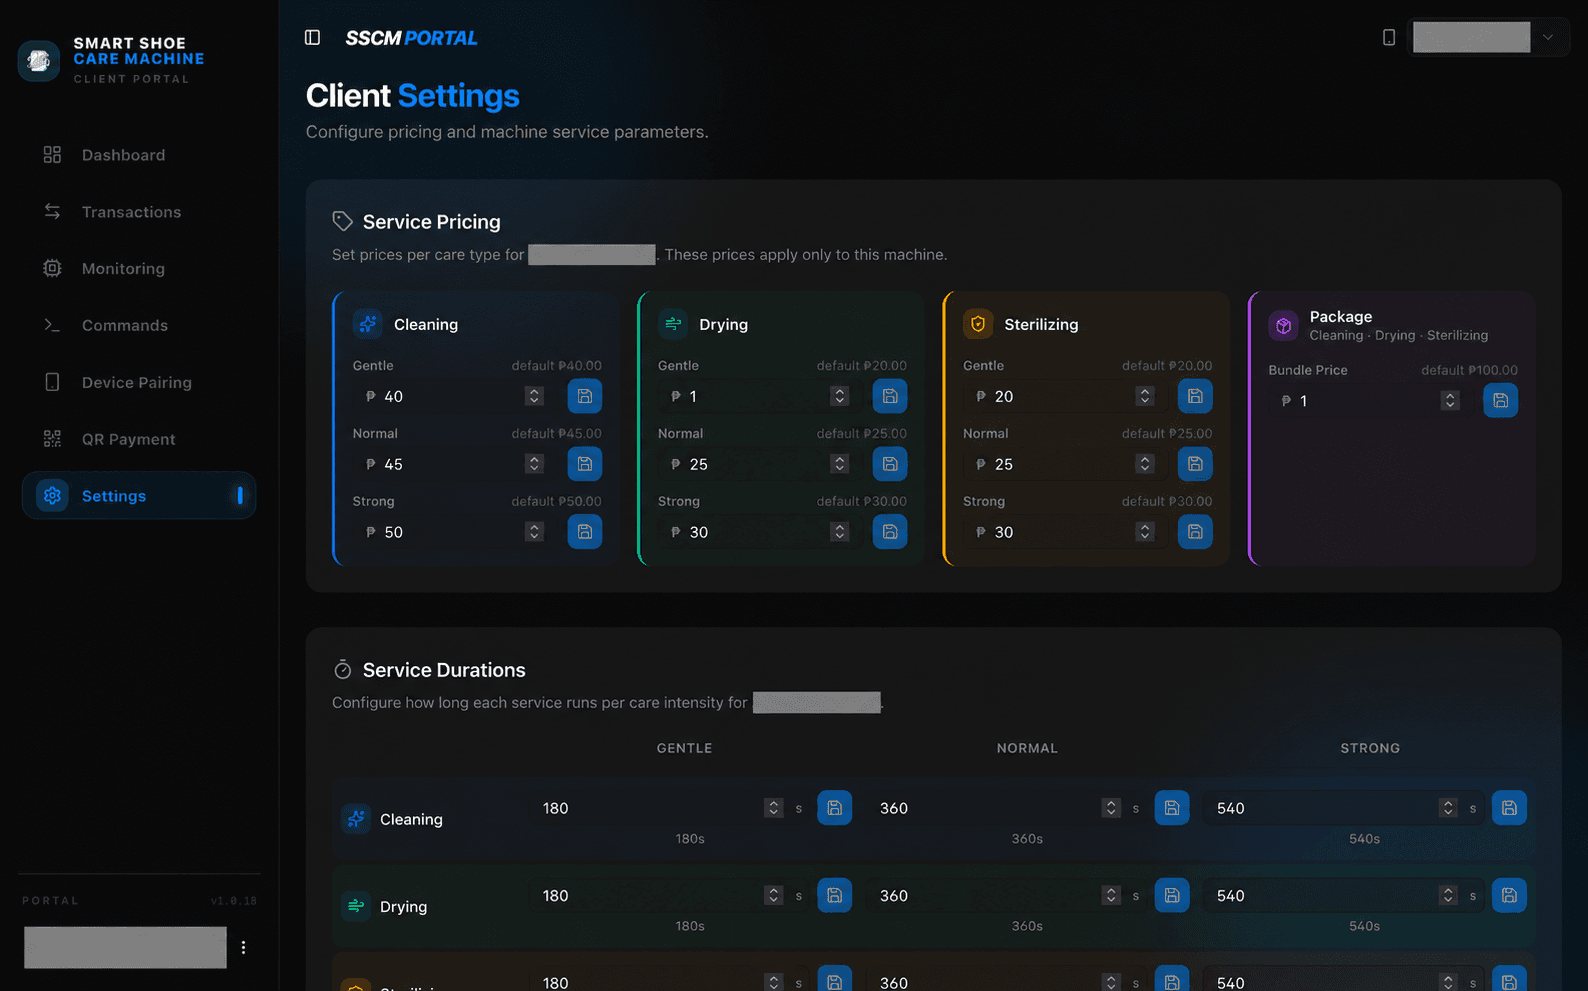Edit the Package Bundle Price field
The image size is (1588, 991).
[x=1370, y=400]
